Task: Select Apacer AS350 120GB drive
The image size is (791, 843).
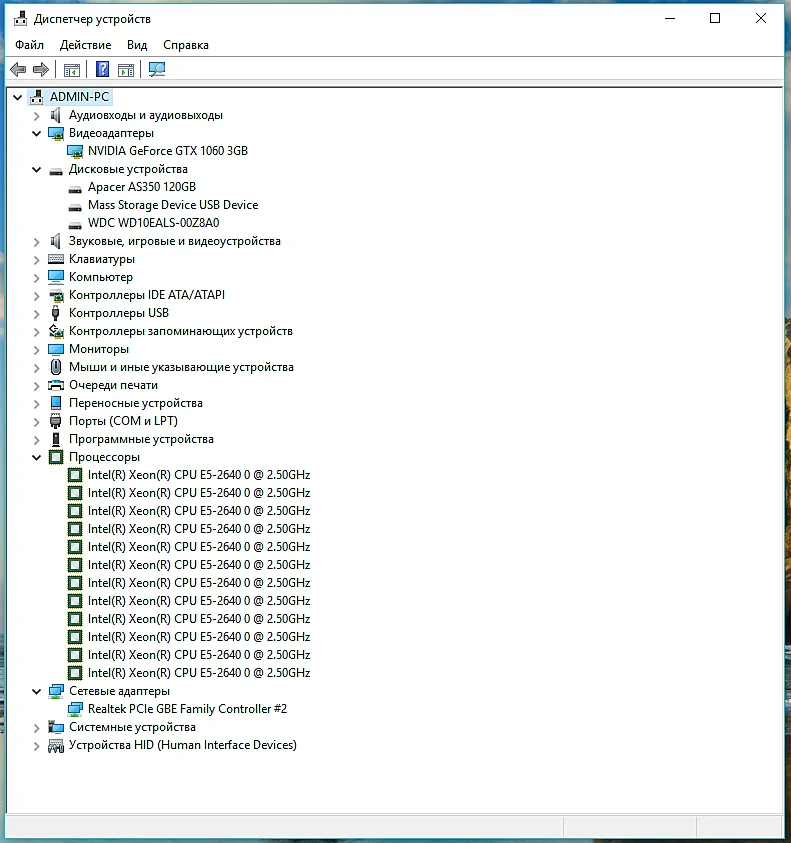Action: click(142, 187)
